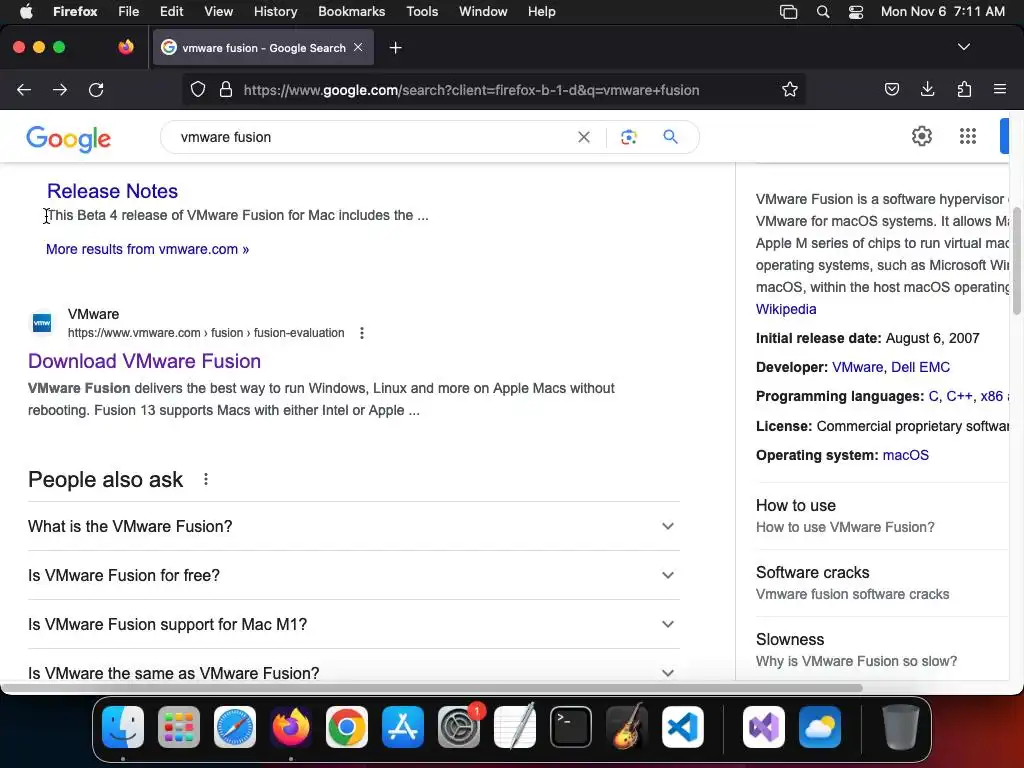Open Firefox View pinned icon
1024x768 pixels.
pyautogui.click(x=126, y=47)
